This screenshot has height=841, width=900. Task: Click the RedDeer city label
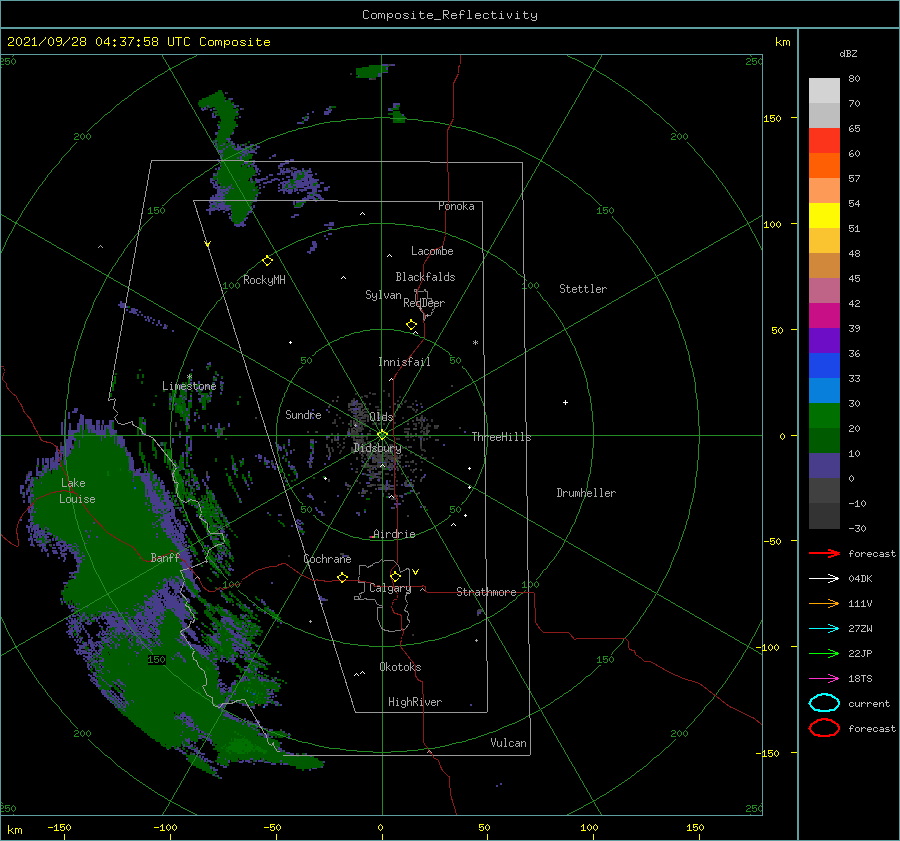[424, 303]
